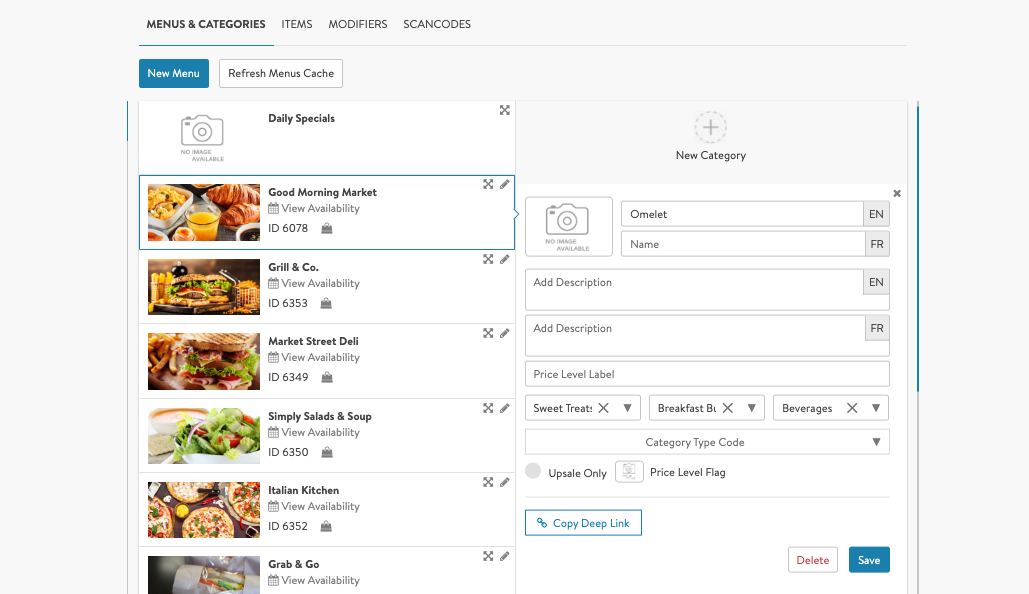Remove the Sweet Treats selection
Screen dimensions: 1029x594
(603, 408)
